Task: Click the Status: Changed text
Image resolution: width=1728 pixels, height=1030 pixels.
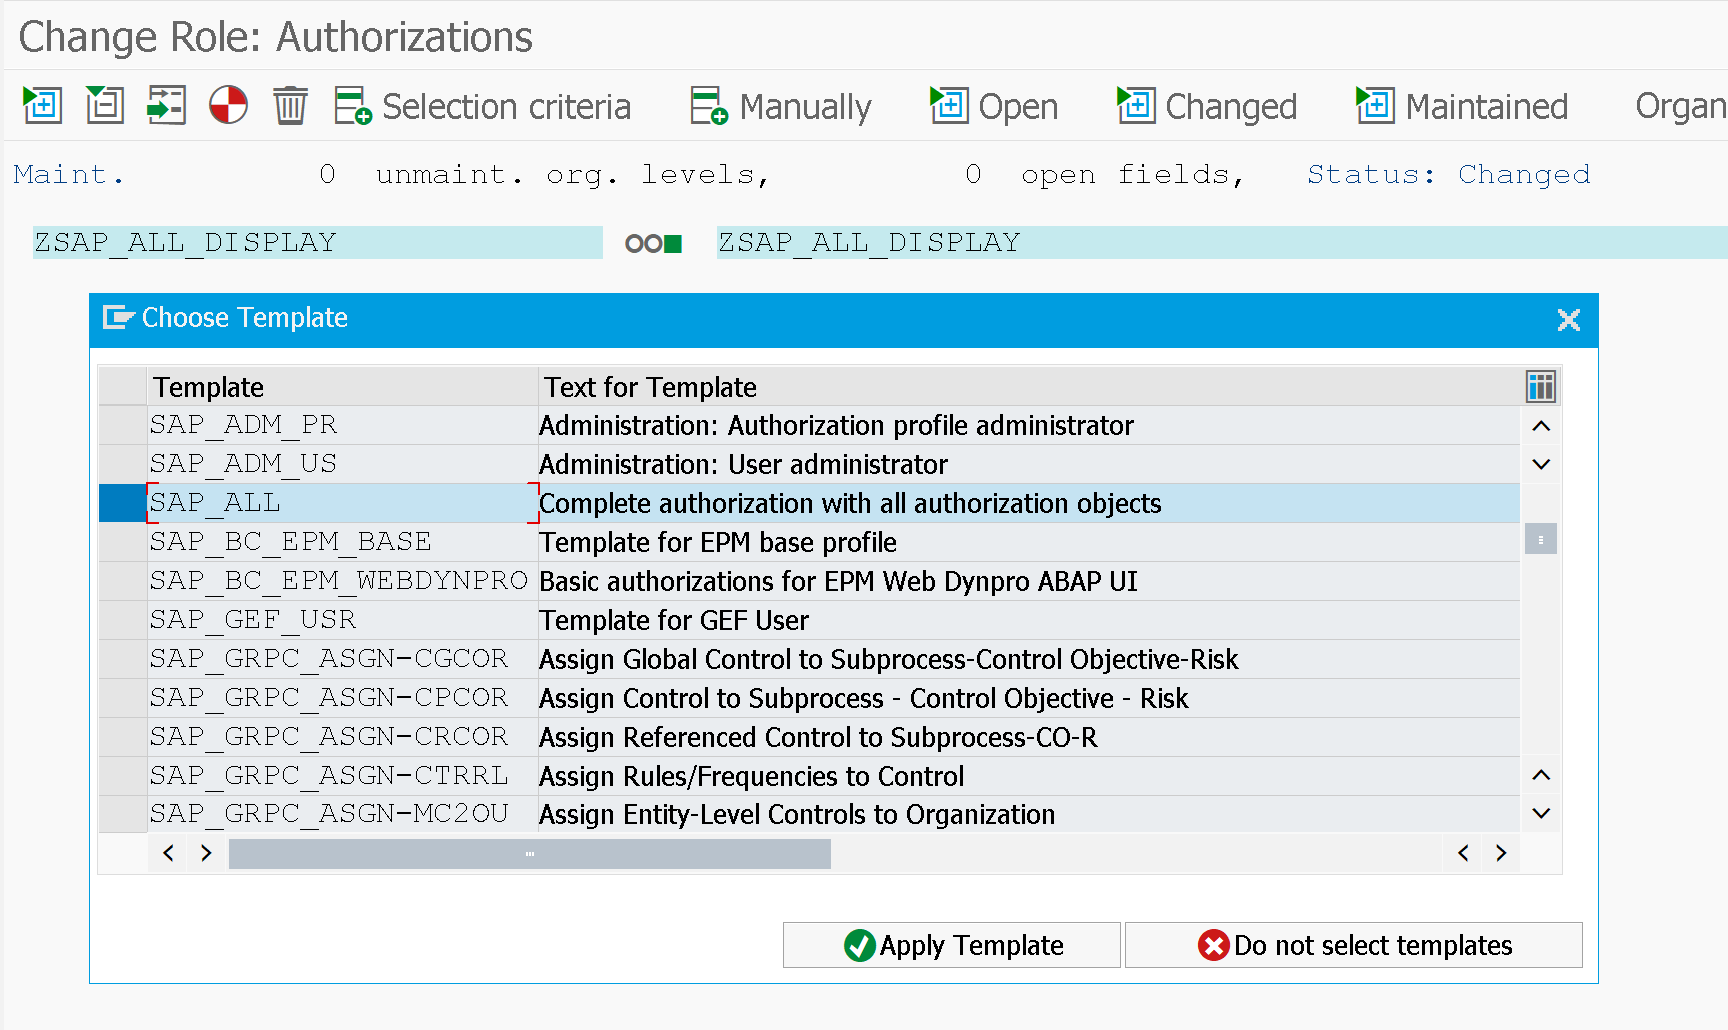Action: tap(1449, 174)
